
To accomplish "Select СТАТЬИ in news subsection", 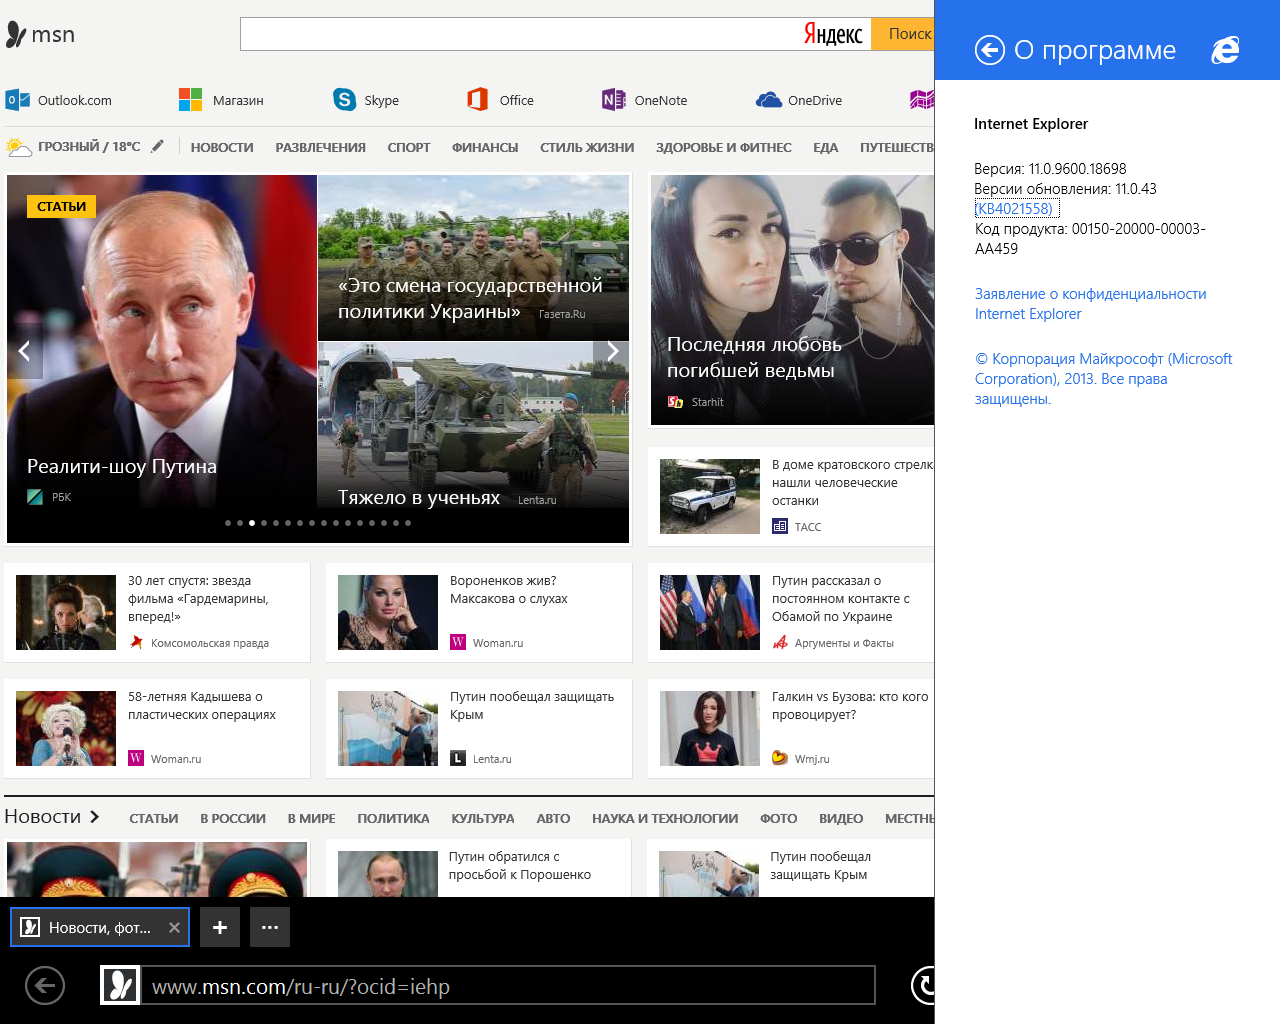I will 154,818.
